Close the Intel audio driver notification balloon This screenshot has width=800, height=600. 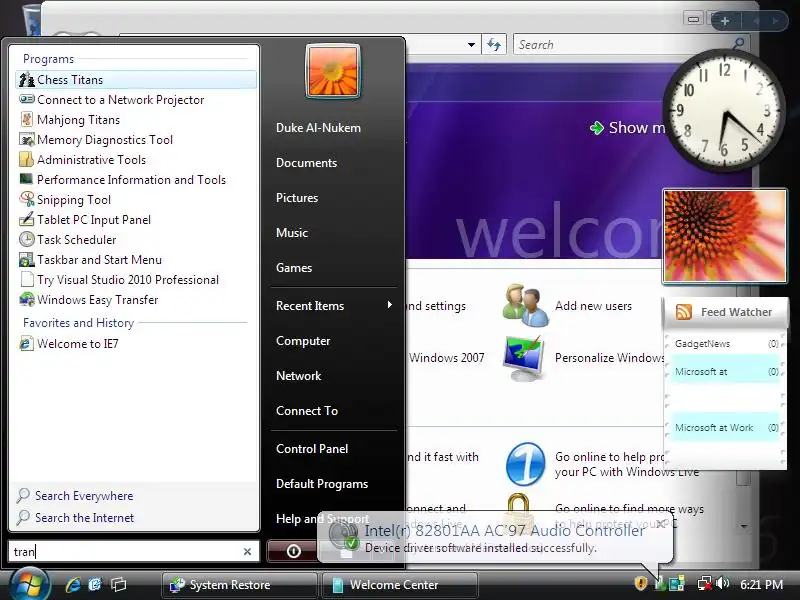[x=660, y=523]
